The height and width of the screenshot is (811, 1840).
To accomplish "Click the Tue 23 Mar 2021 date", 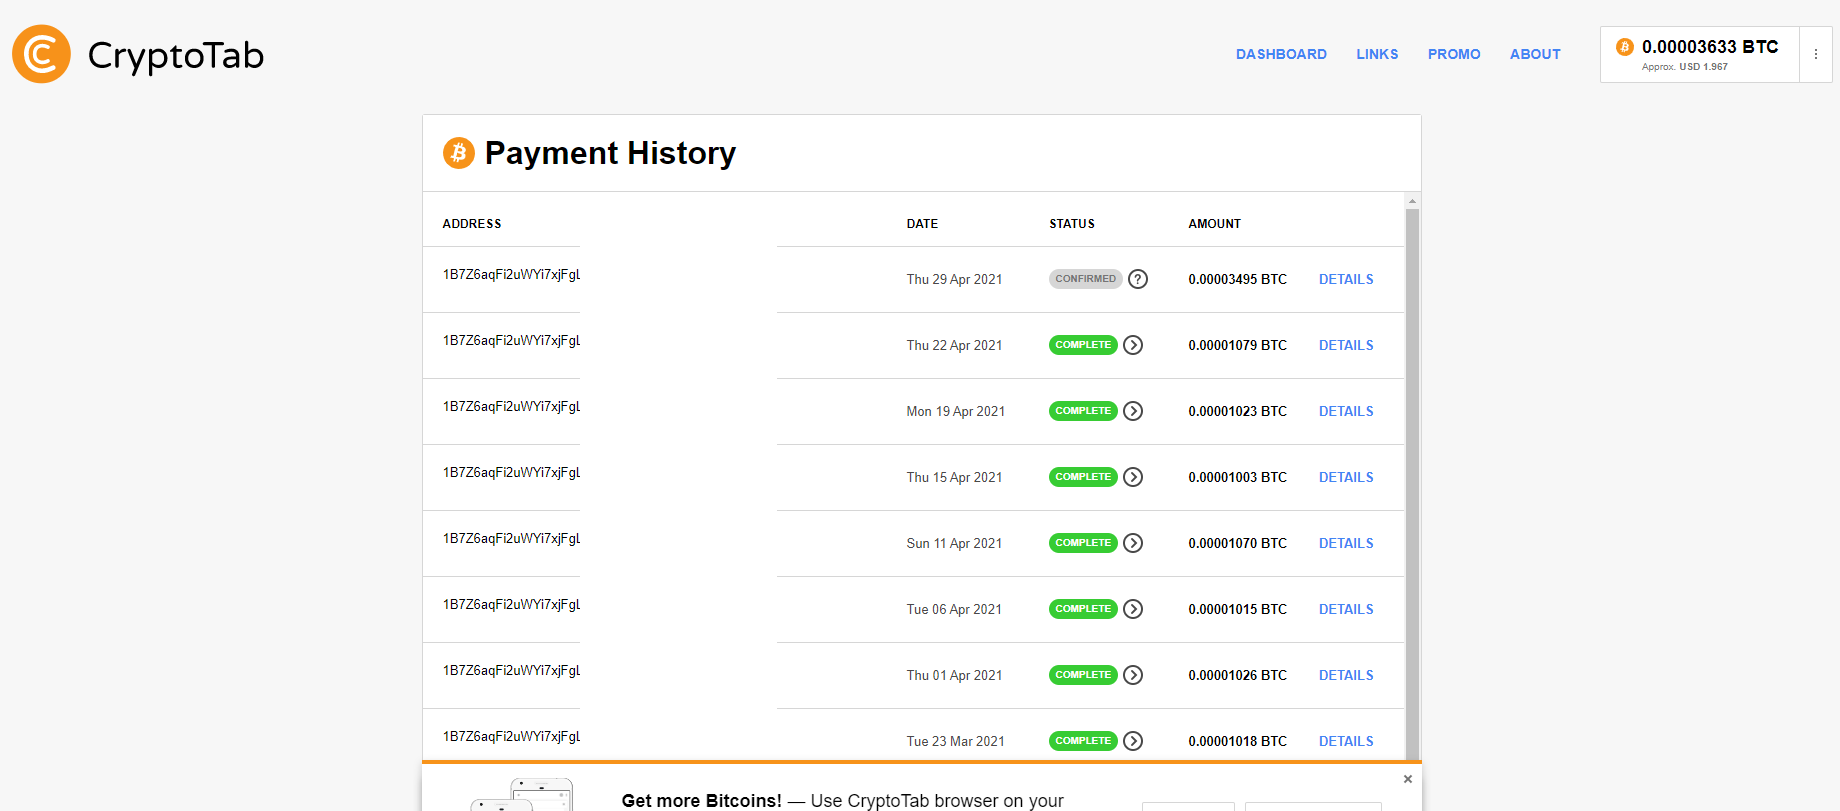I will click(956, 741).
